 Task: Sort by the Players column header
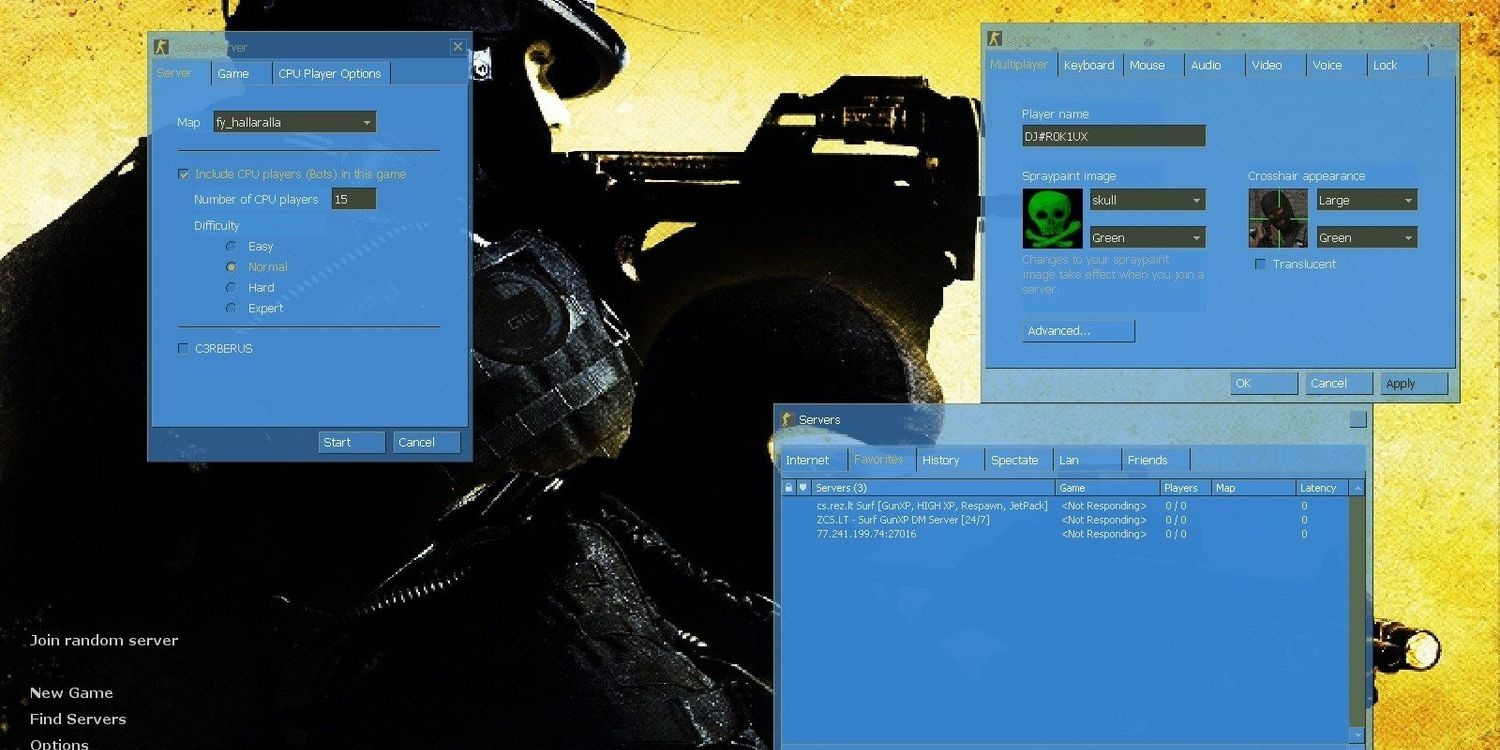(1186, 488)
